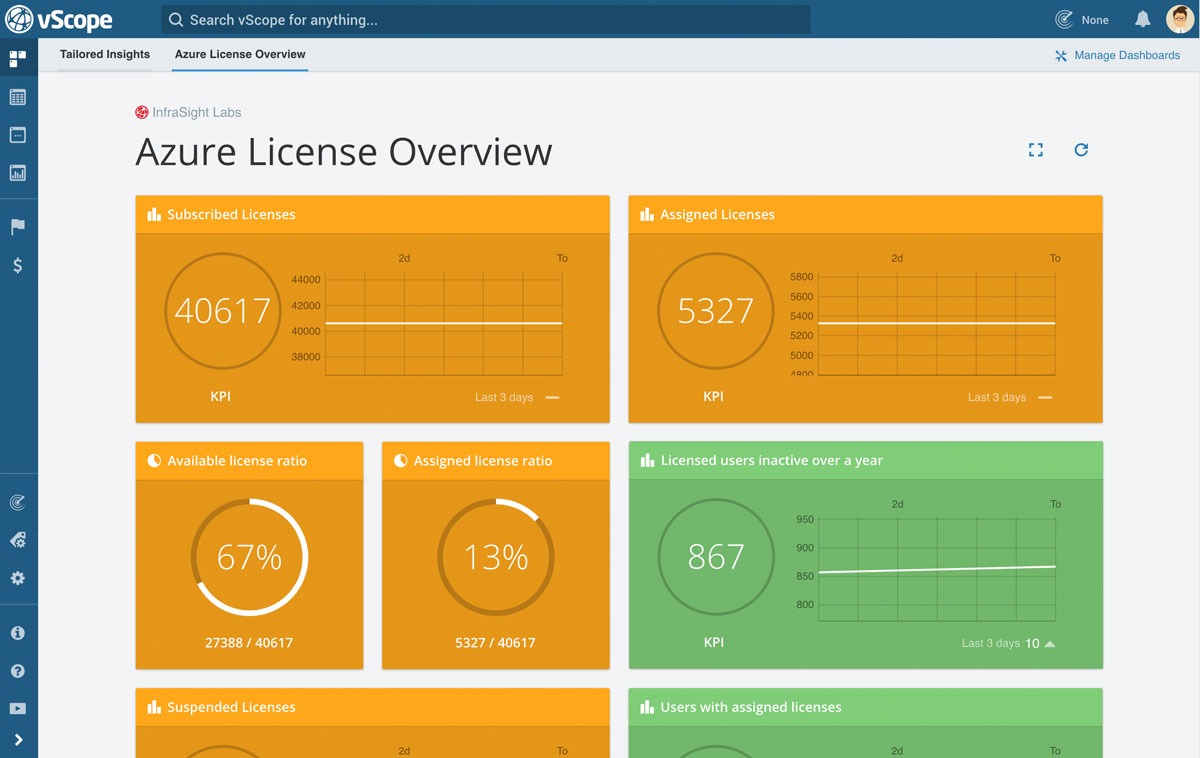1200x758 pixels.
Task: Click pie icon in Assigned license ratio header
Action: coord(400,461)
